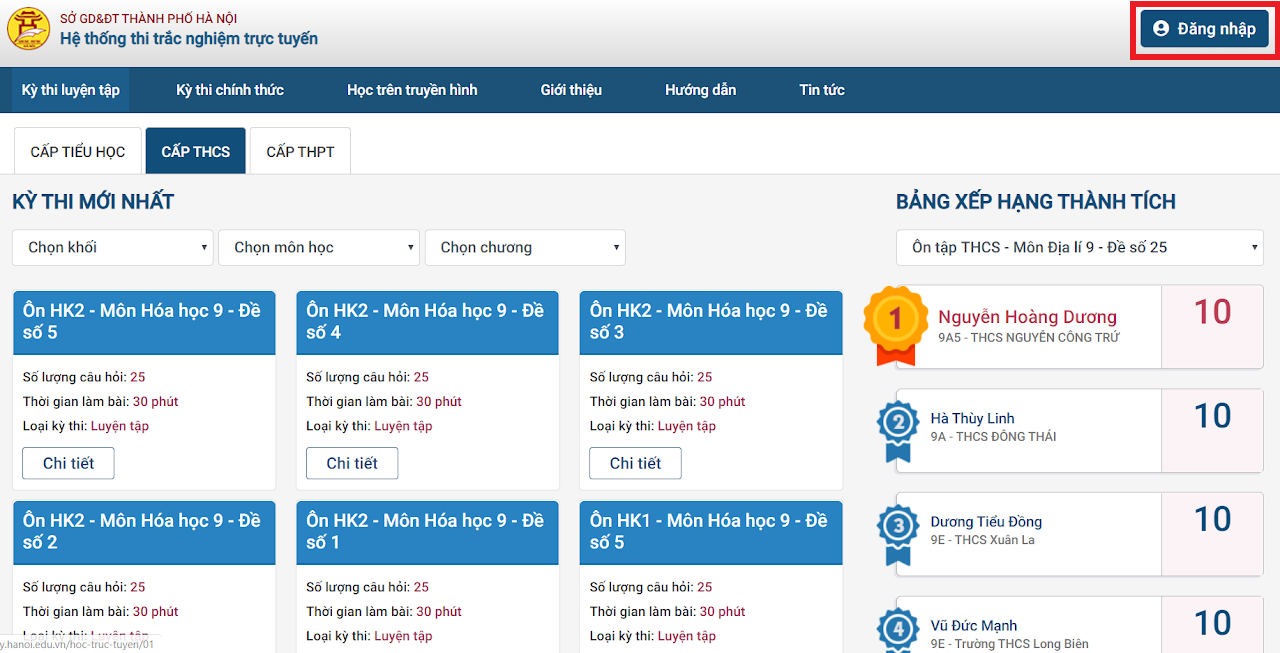Image resolution: width=1280 pixels, height=653 pixels.
Task: Click 9E - THCS Xuân La text
Action: 982,540
